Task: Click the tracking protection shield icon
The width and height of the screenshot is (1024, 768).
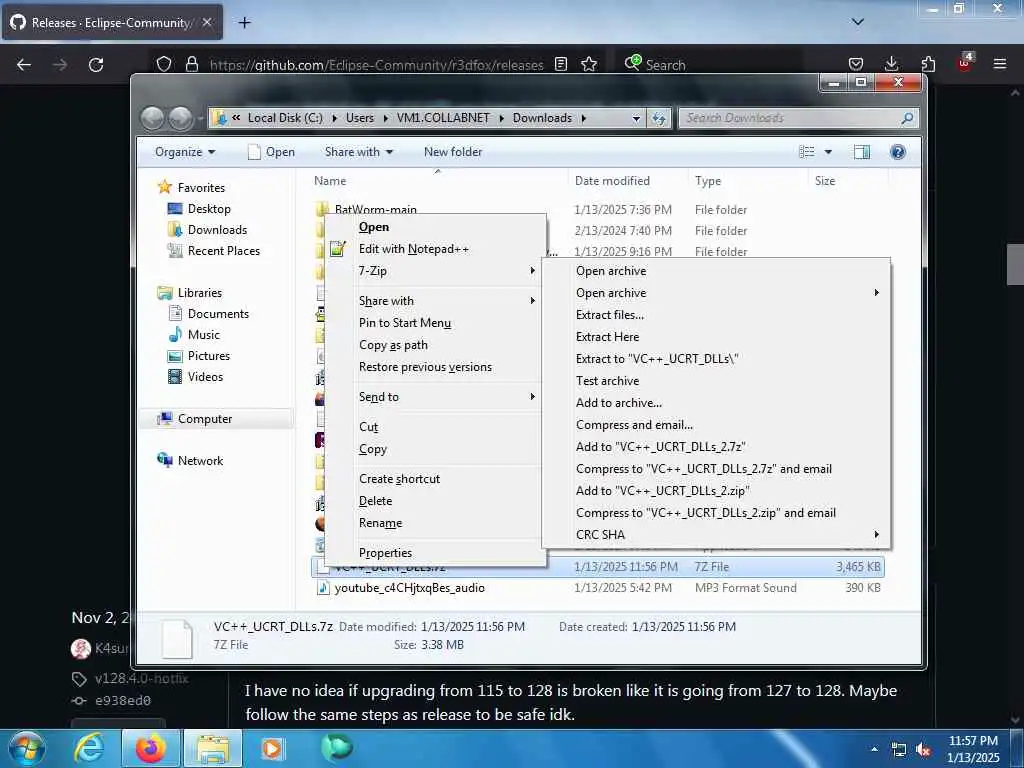Action: click(164, 64)
